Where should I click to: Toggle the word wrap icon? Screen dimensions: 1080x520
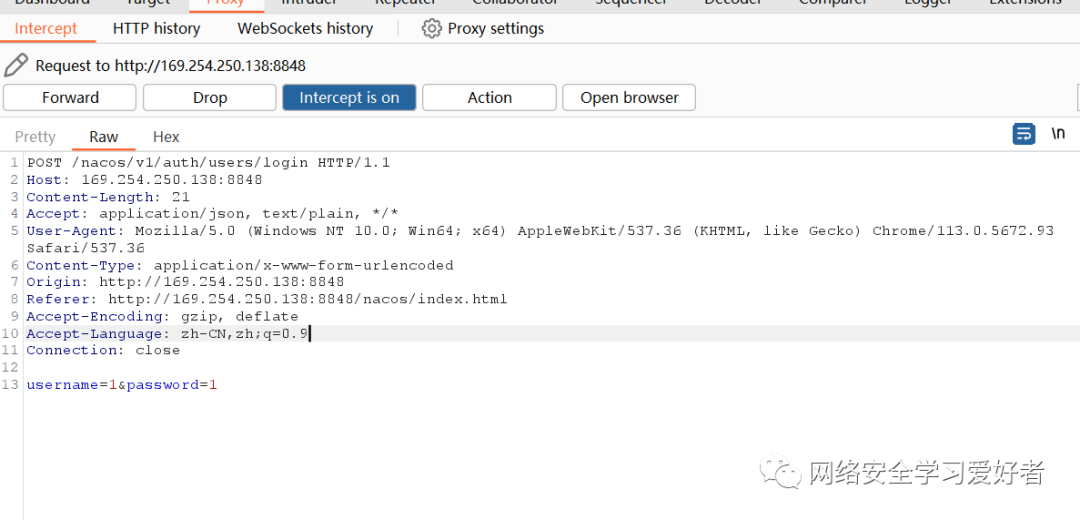1024,134
